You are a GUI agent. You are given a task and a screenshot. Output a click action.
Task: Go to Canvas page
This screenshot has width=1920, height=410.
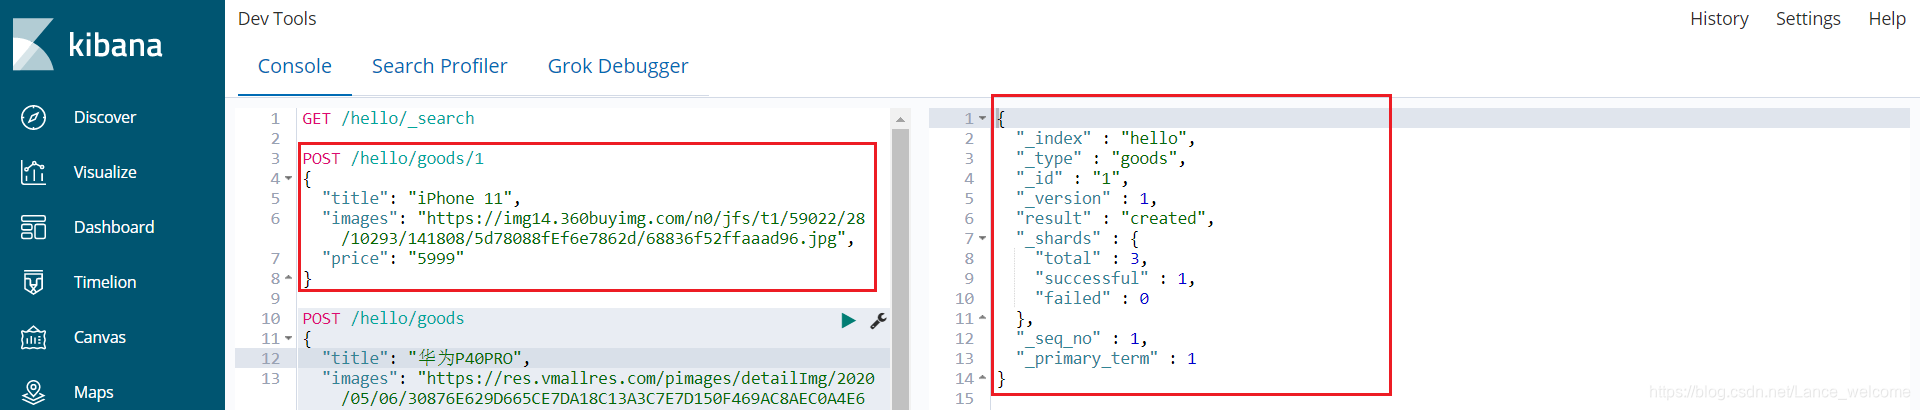click(100, 337)
